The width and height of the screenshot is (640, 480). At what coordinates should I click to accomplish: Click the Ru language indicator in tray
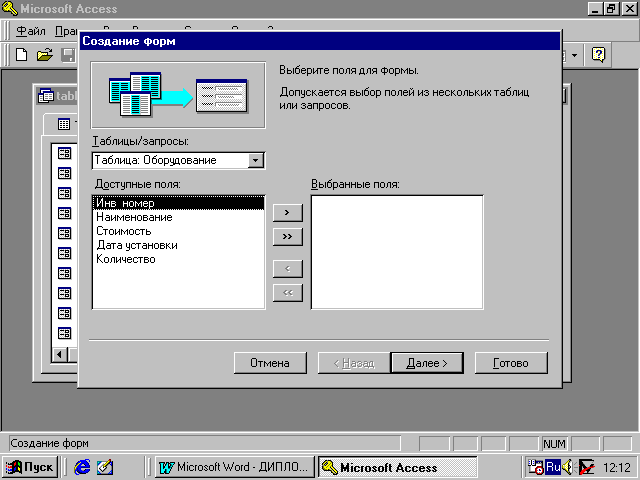point(552,467)
